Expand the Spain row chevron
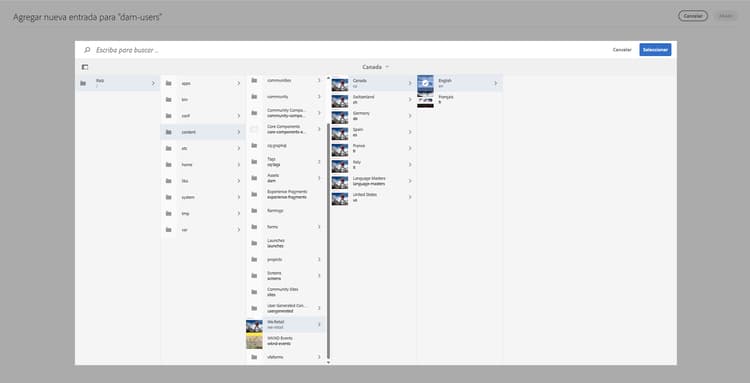The height and width of the screenshot is (383, 750). [410, 132]
